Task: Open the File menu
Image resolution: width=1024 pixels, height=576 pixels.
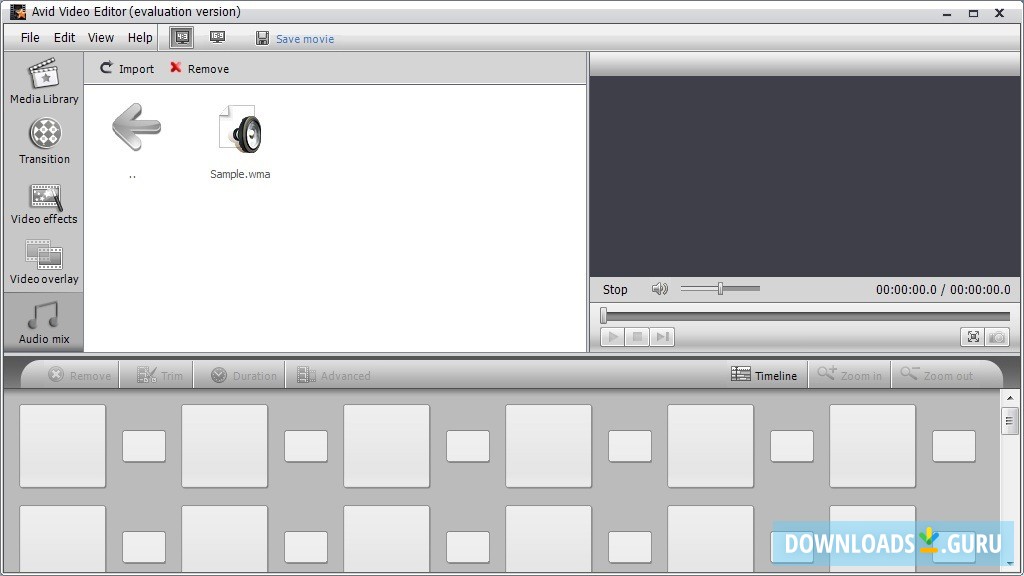Action: tap(30, 38)
